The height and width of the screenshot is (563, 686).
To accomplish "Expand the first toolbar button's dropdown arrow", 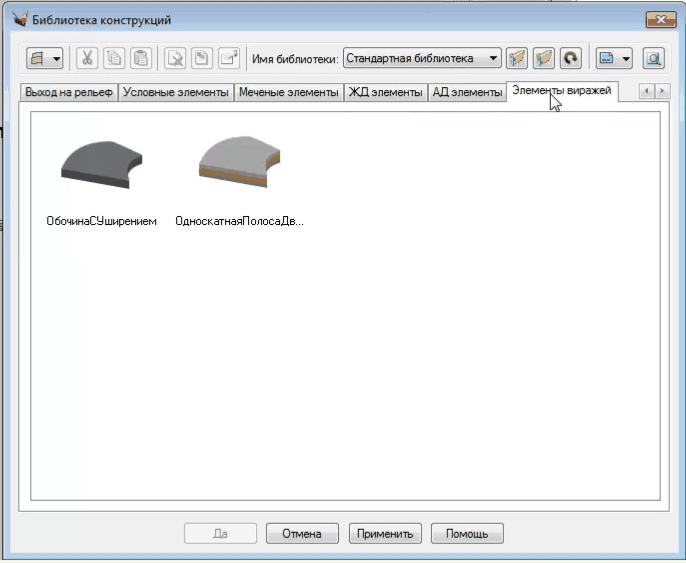I will (56, 59).
